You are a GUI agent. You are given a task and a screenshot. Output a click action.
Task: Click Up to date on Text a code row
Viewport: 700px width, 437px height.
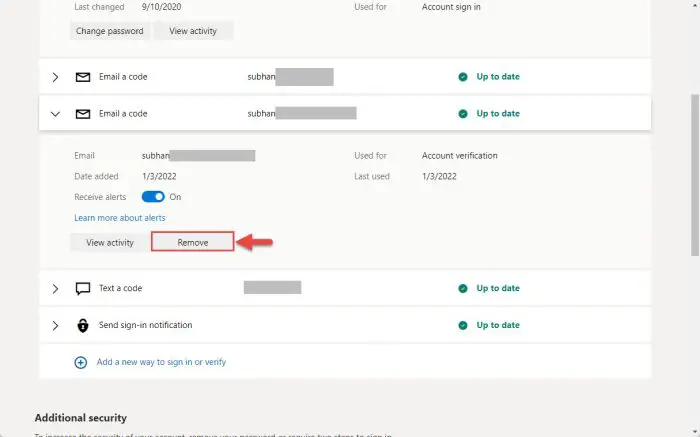point(498,288)
